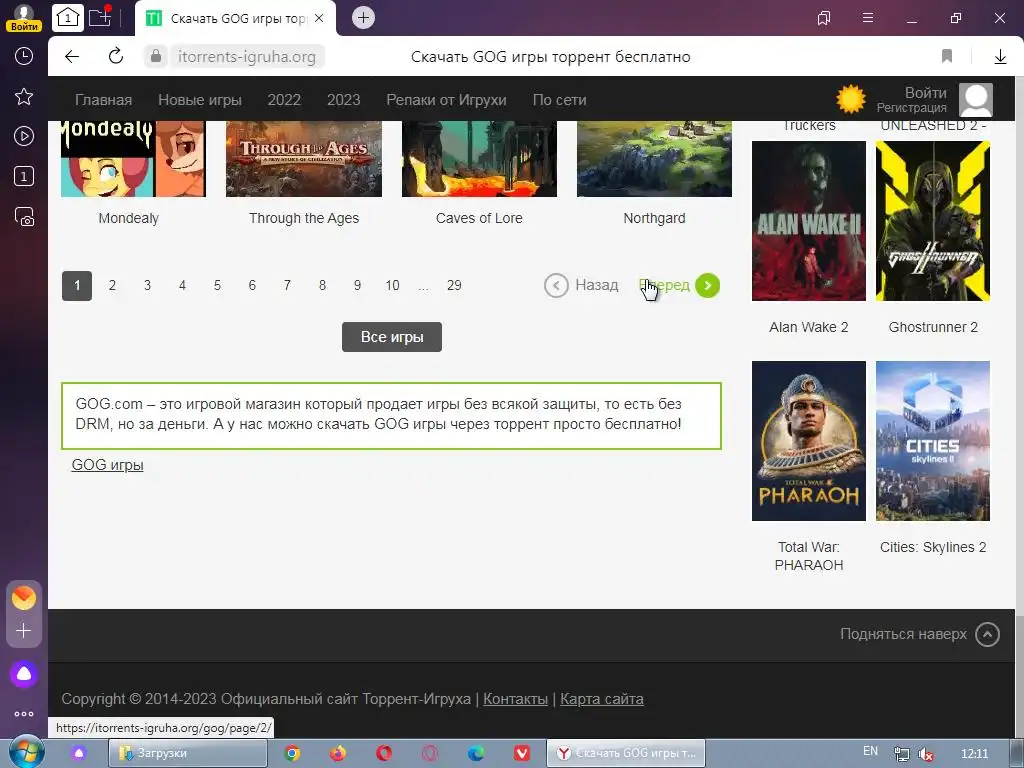Viewport: 1024px width, 768px height.
Task: Go to last page 29
Action: 454,285
